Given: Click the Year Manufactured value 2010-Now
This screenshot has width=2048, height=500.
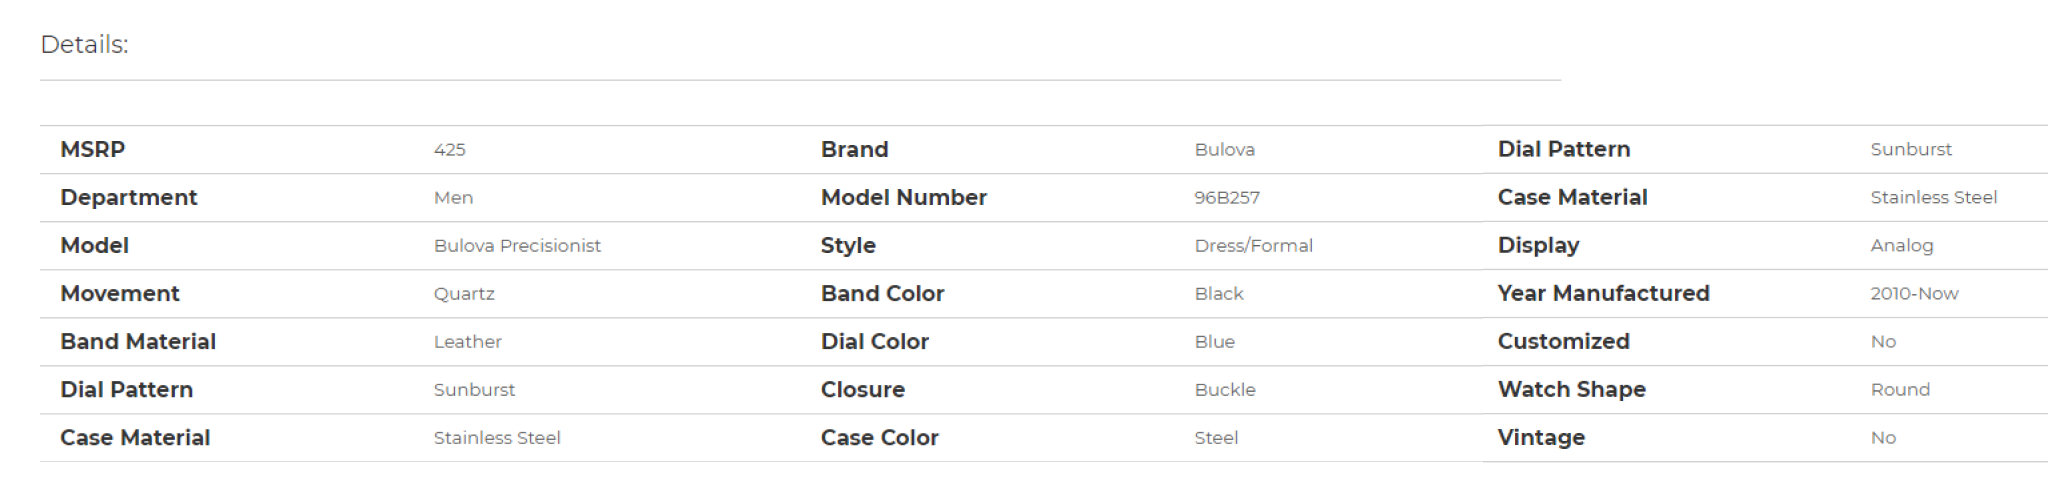Looking at the screenshot, I should [x=1914, y=294].
